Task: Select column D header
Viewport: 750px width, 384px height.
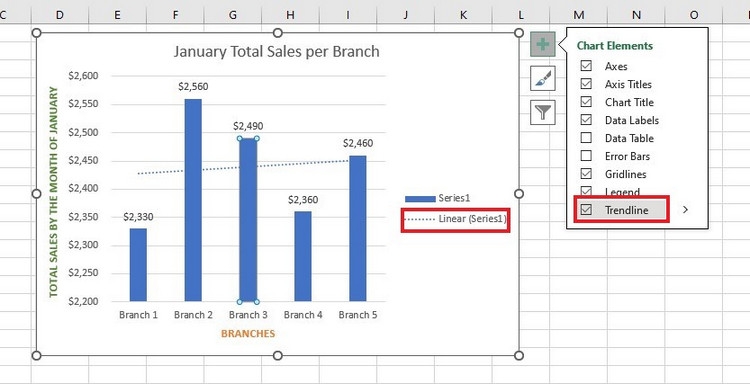Action: coord(60,15)
